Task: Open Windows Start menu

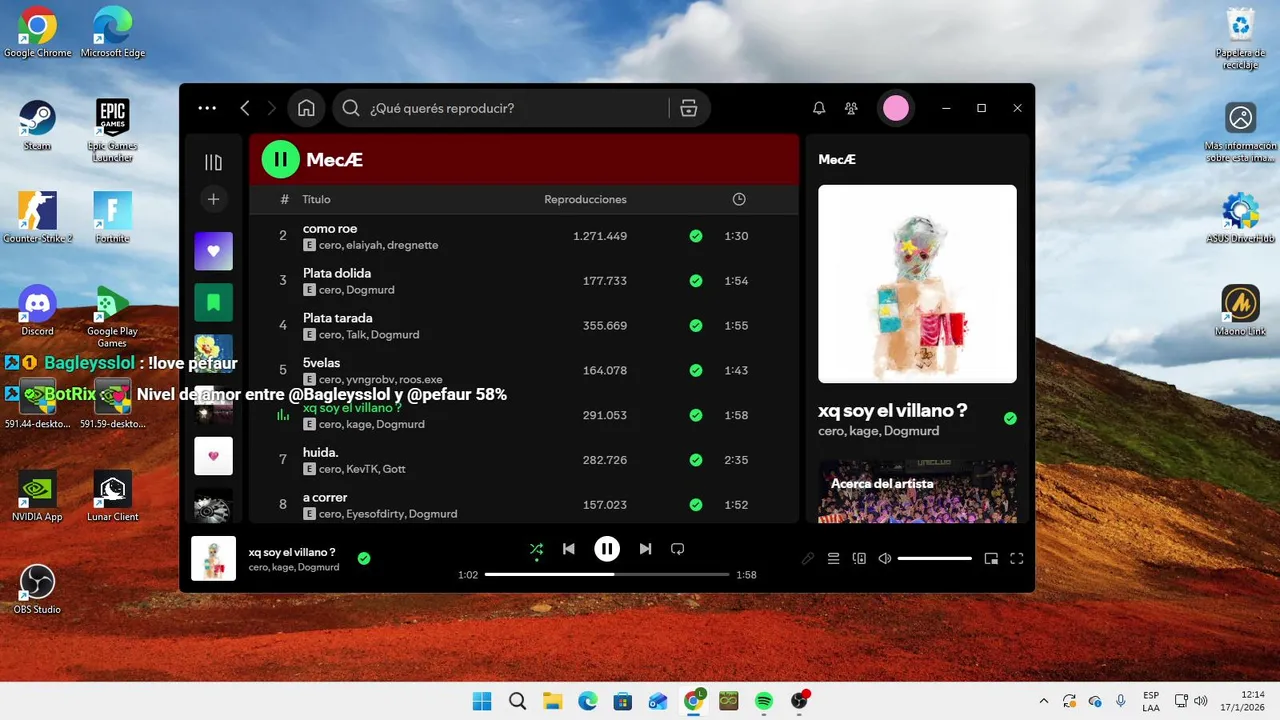Action: click(x=482, y=701)
